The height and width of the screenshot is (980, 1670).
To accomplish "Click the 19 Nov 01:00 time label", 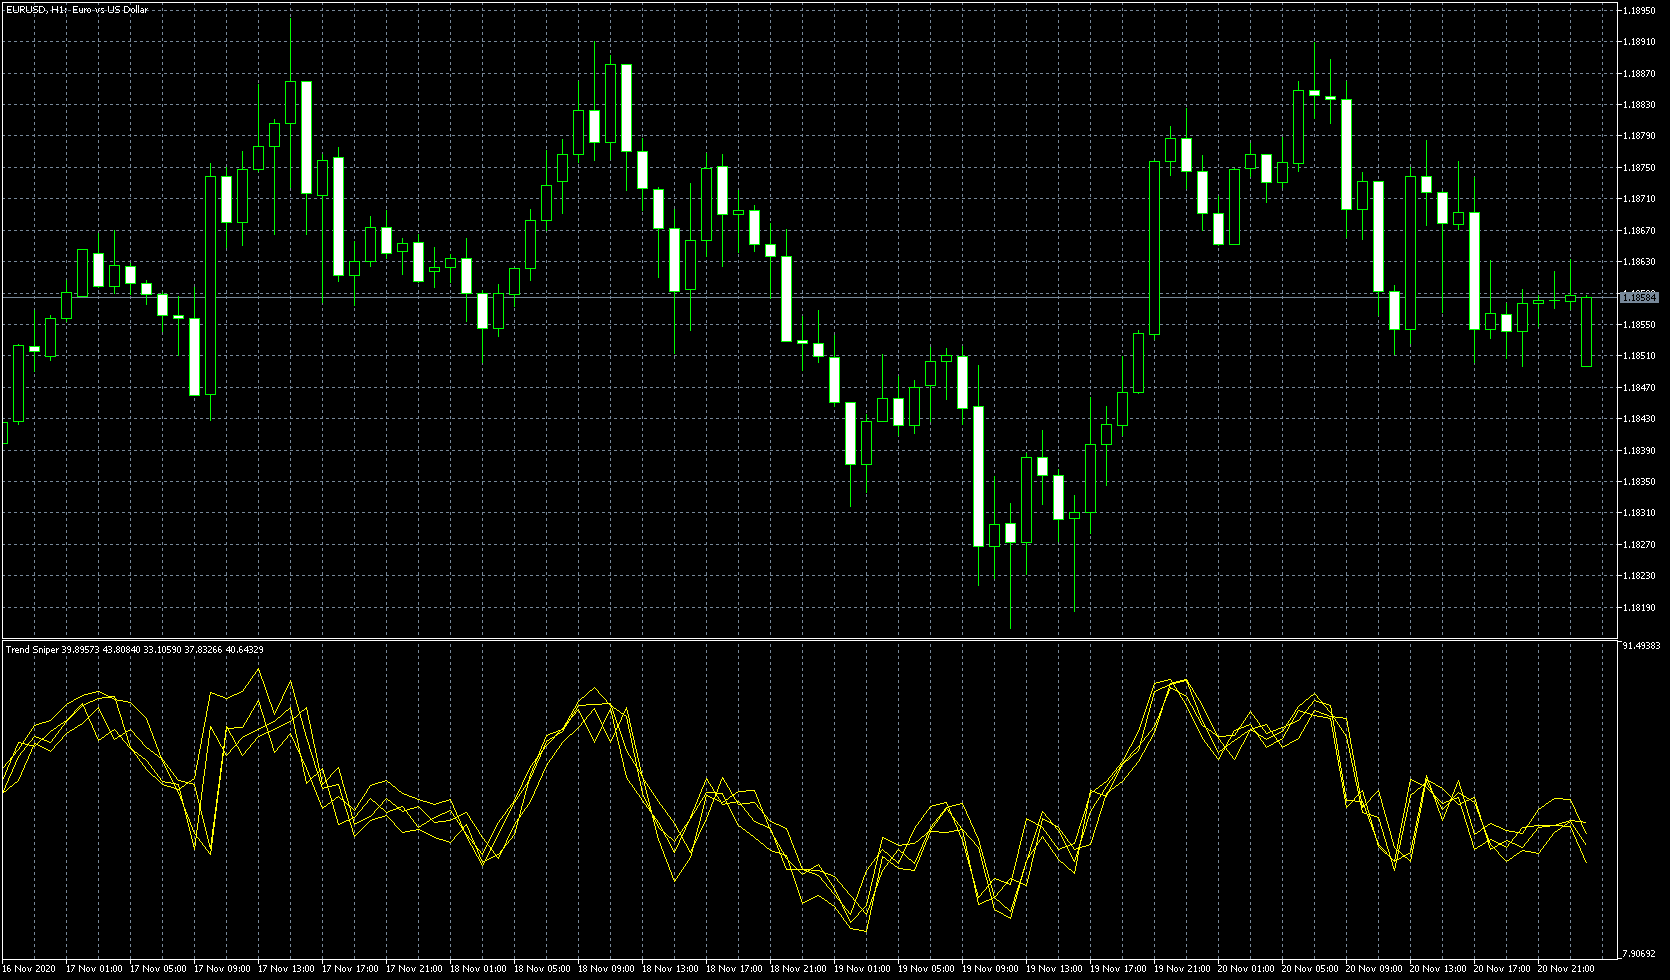I will pyautogui.click(x=862, y=969).
